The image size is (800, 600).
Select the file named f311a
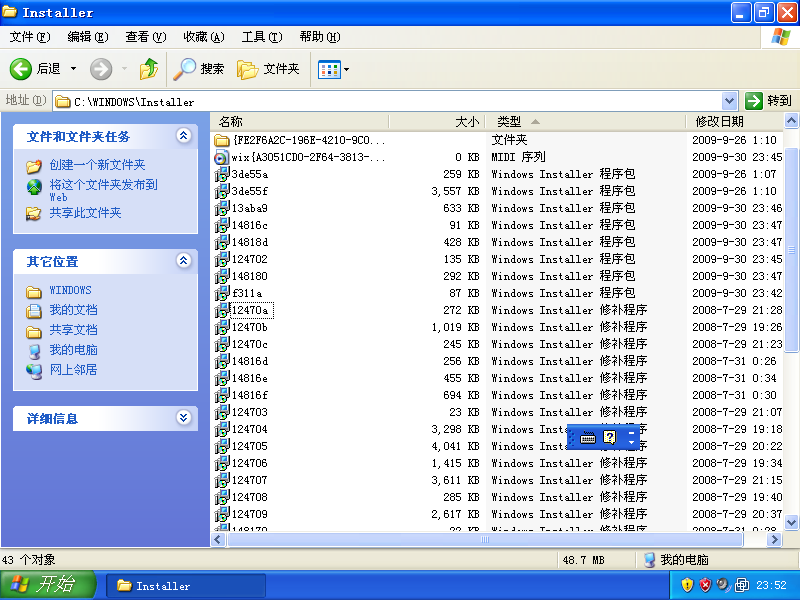pos(247,293)
